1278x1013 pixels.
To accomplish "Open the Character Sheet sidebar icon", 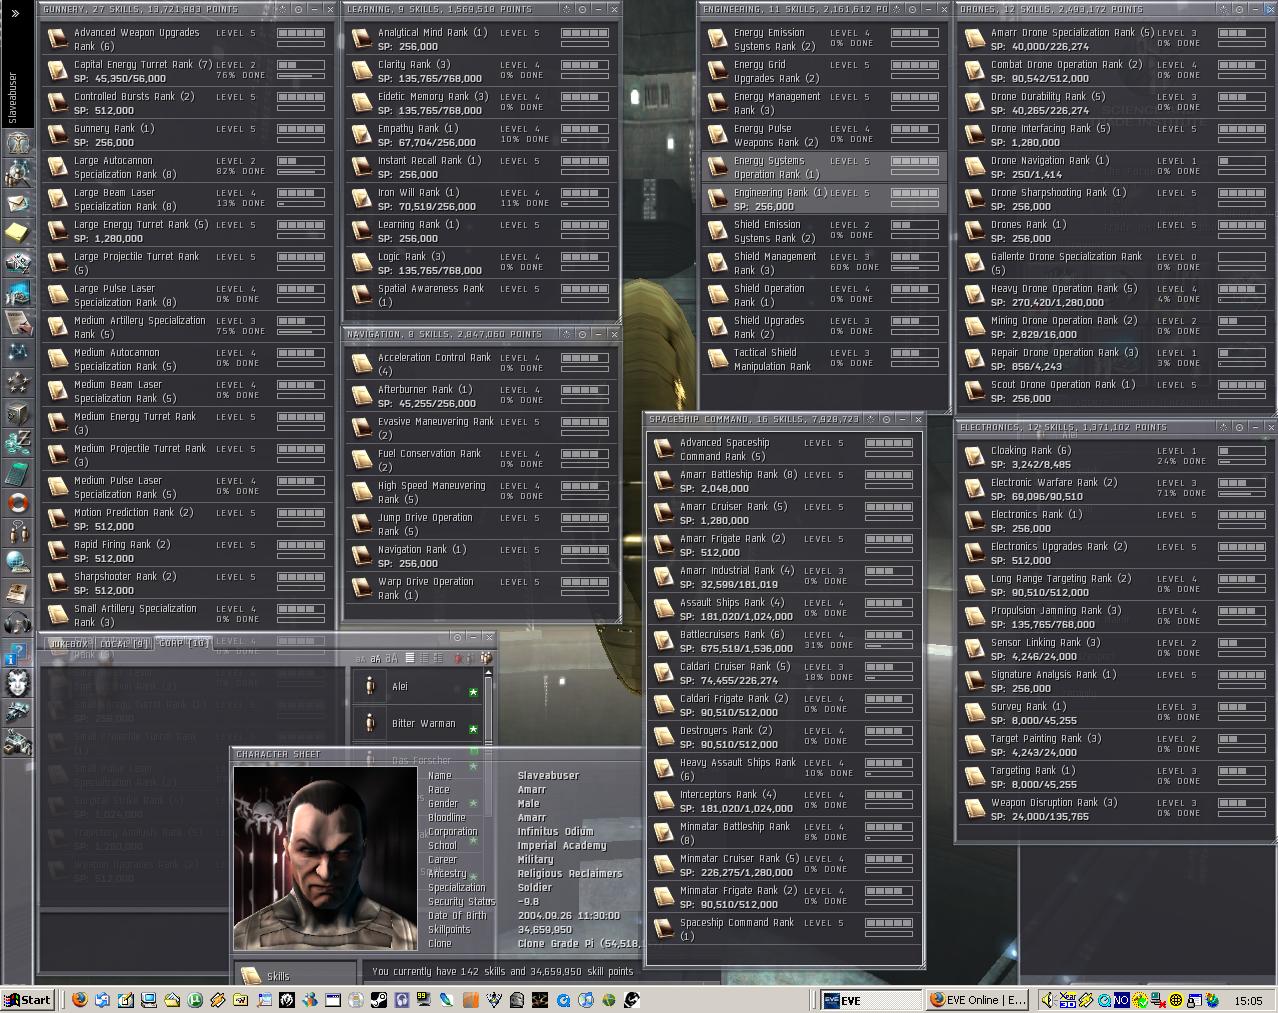I will click(17, 143).
